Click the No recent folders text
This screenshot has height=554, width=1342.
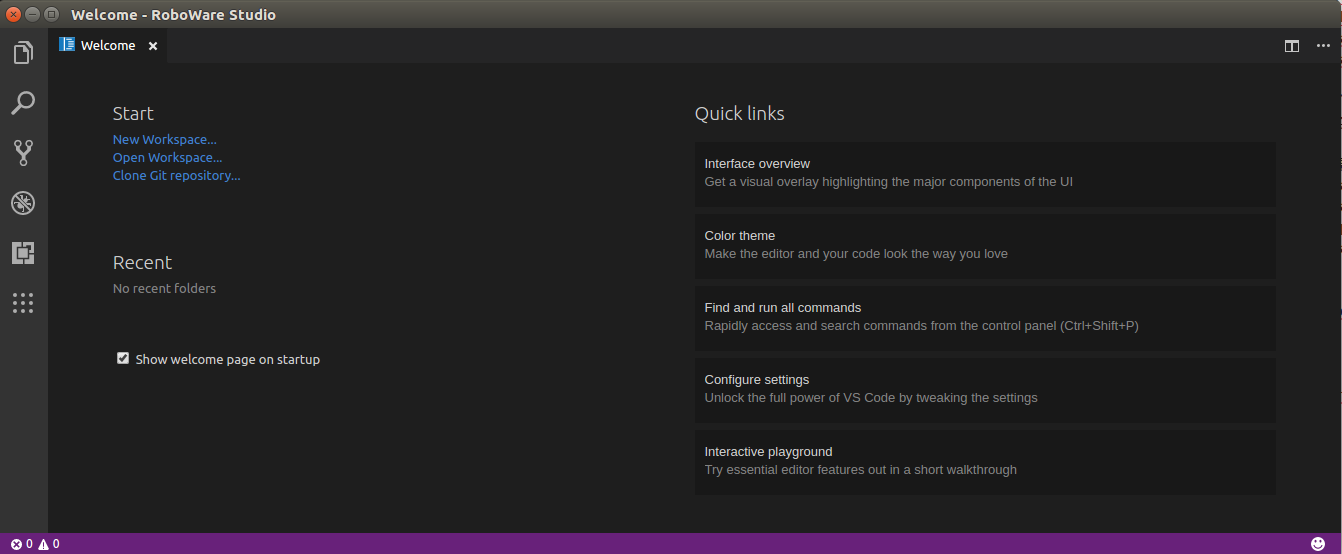[x=165, y=288]
